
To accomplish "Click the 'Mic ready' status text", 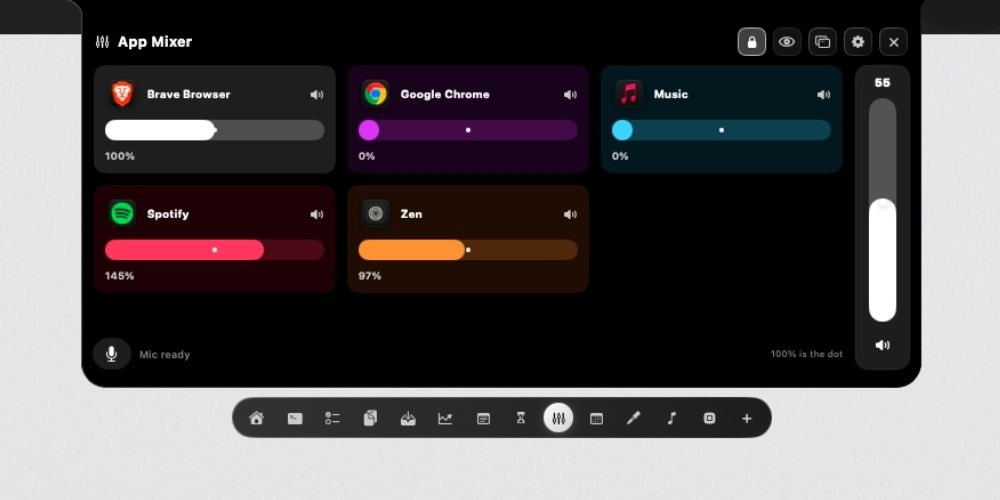I will [x=165, y=355].
